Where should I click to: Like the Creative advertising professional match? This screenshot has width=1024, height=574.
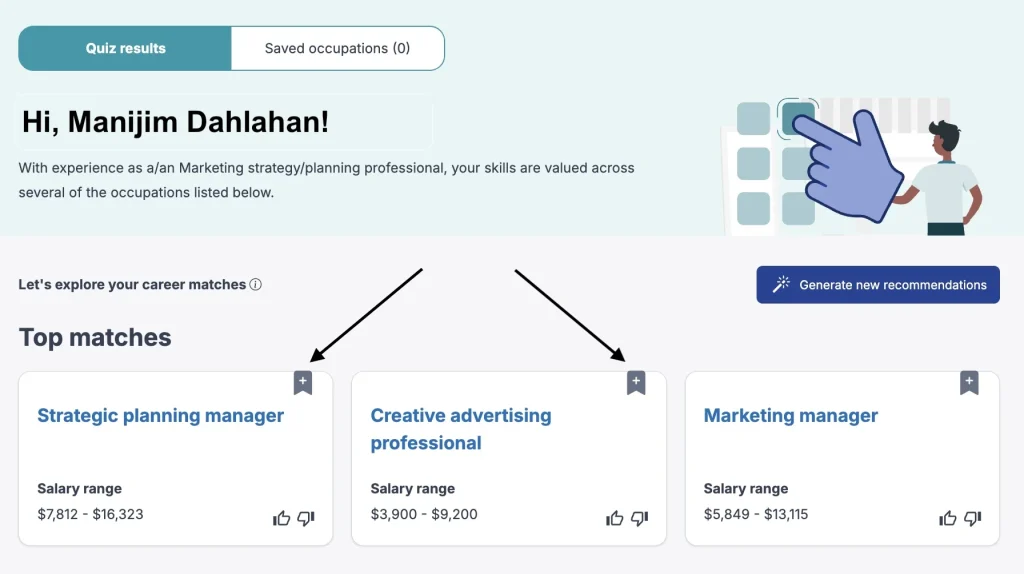[614, 518]
